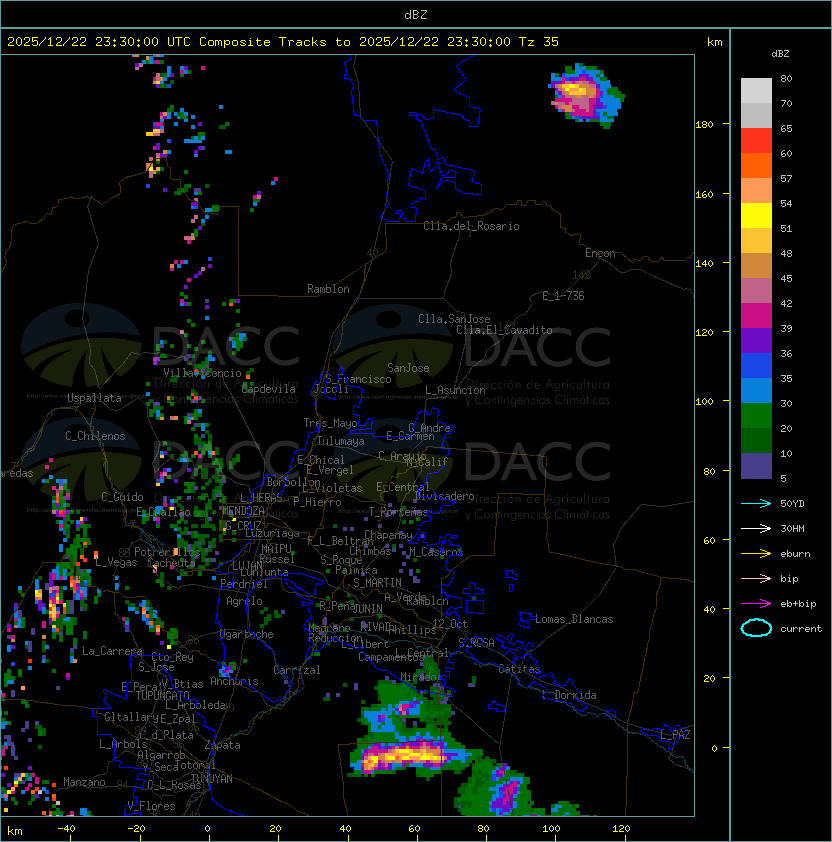Select the dark orange swatch below 60
The image size is (832, 842).
point(756,166)
